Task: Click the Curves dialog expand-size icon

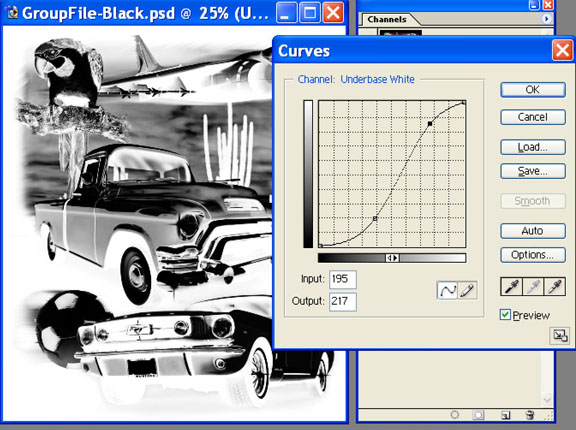Action: coord(559,336)
